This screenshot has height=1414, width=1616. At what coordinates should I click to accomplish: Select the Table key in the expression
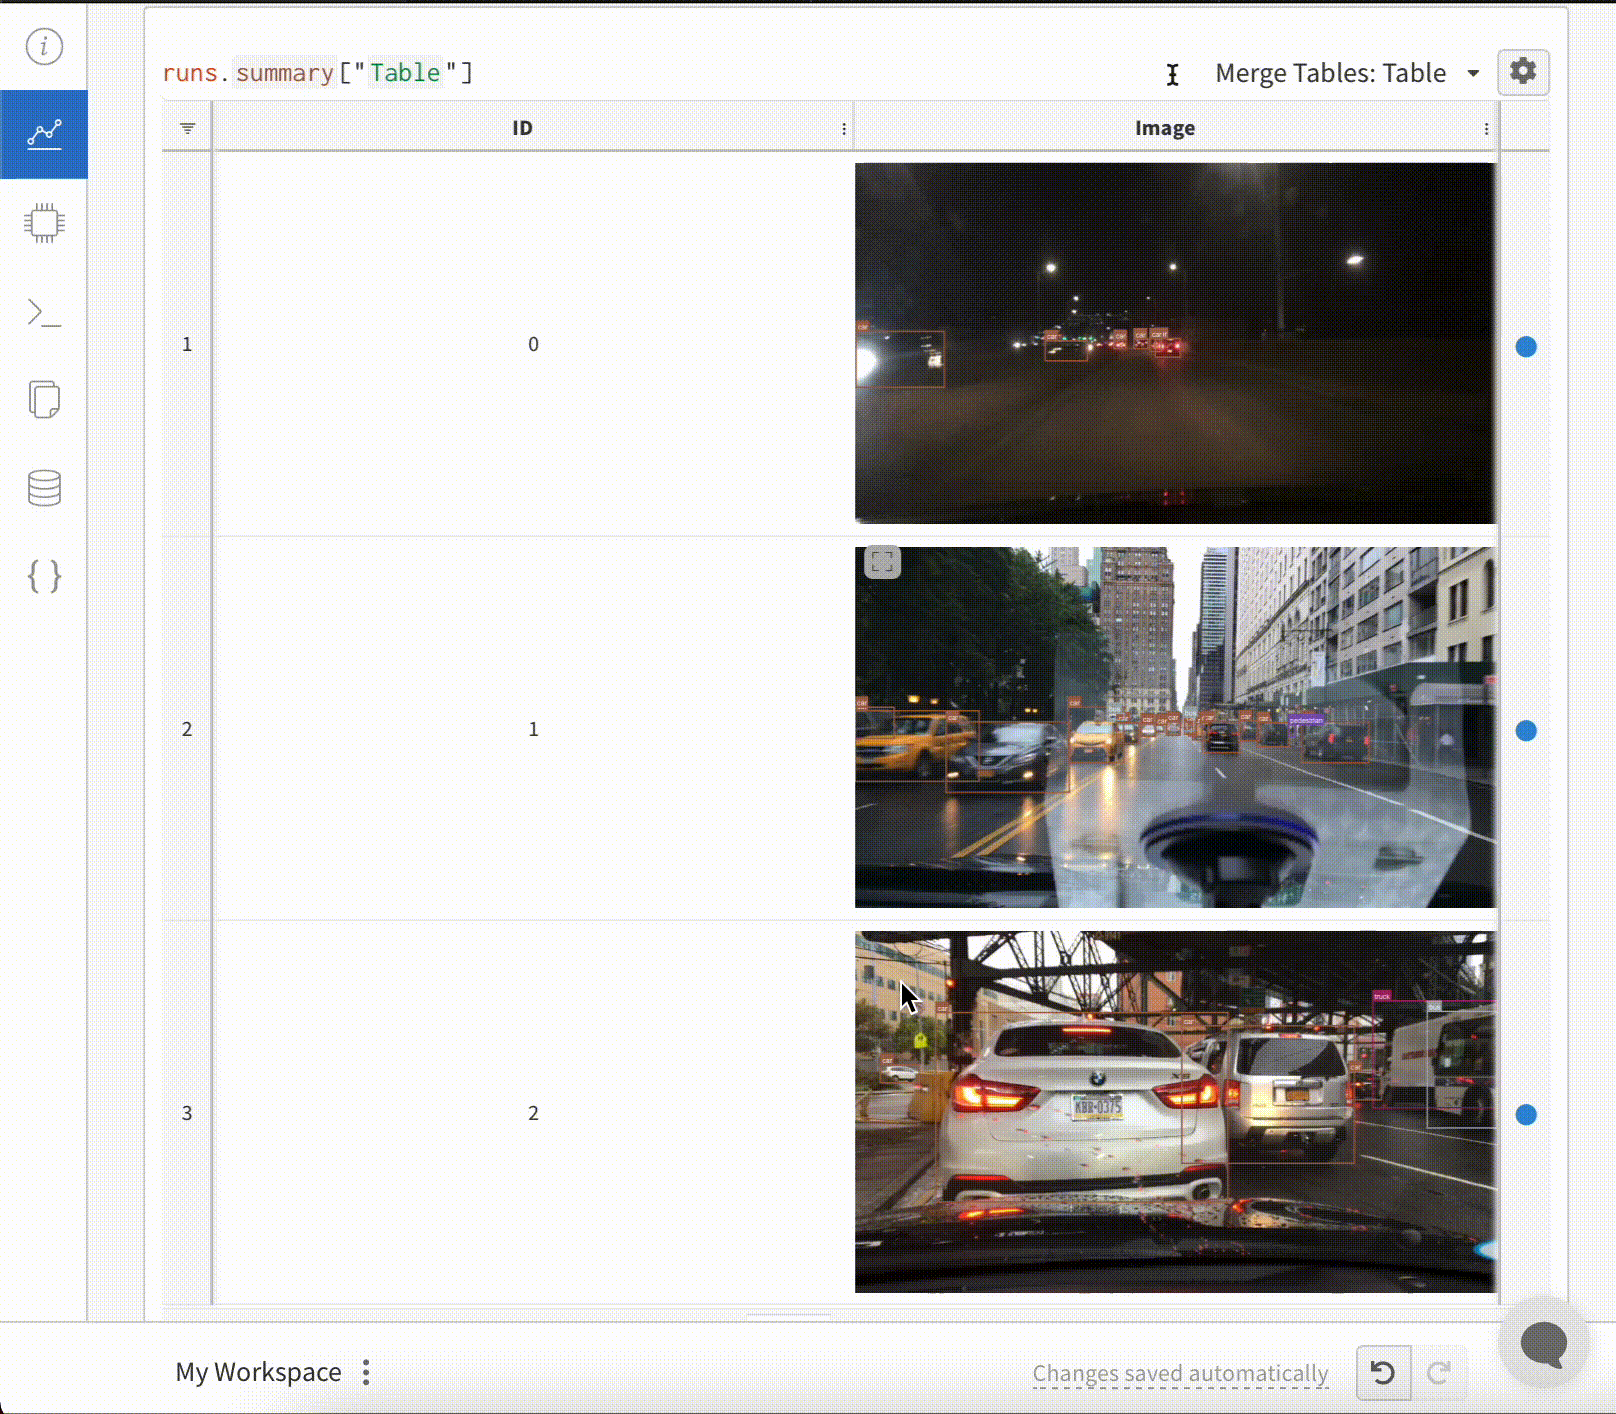[404, 72]
